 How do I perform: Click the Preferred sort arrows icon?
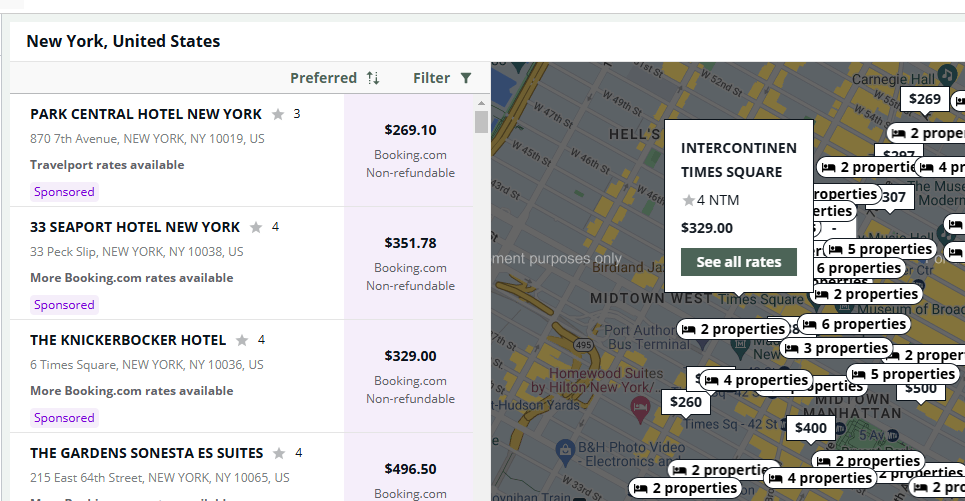pyautogui.click(x=373, y=78)
